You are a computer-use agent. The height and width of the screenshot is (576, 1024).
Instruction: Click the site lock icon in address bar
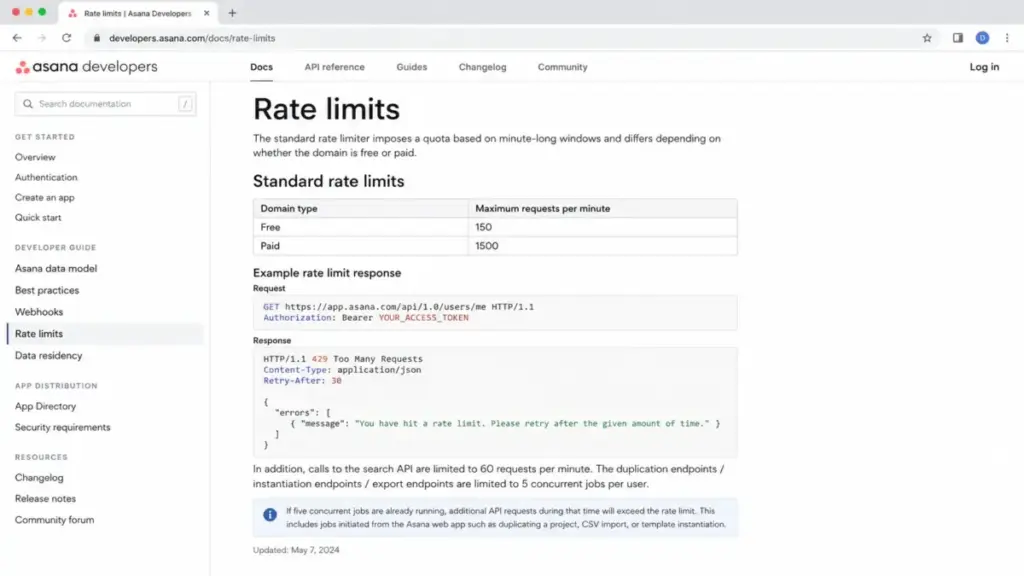pyautogui.click(x=97, y=38)
